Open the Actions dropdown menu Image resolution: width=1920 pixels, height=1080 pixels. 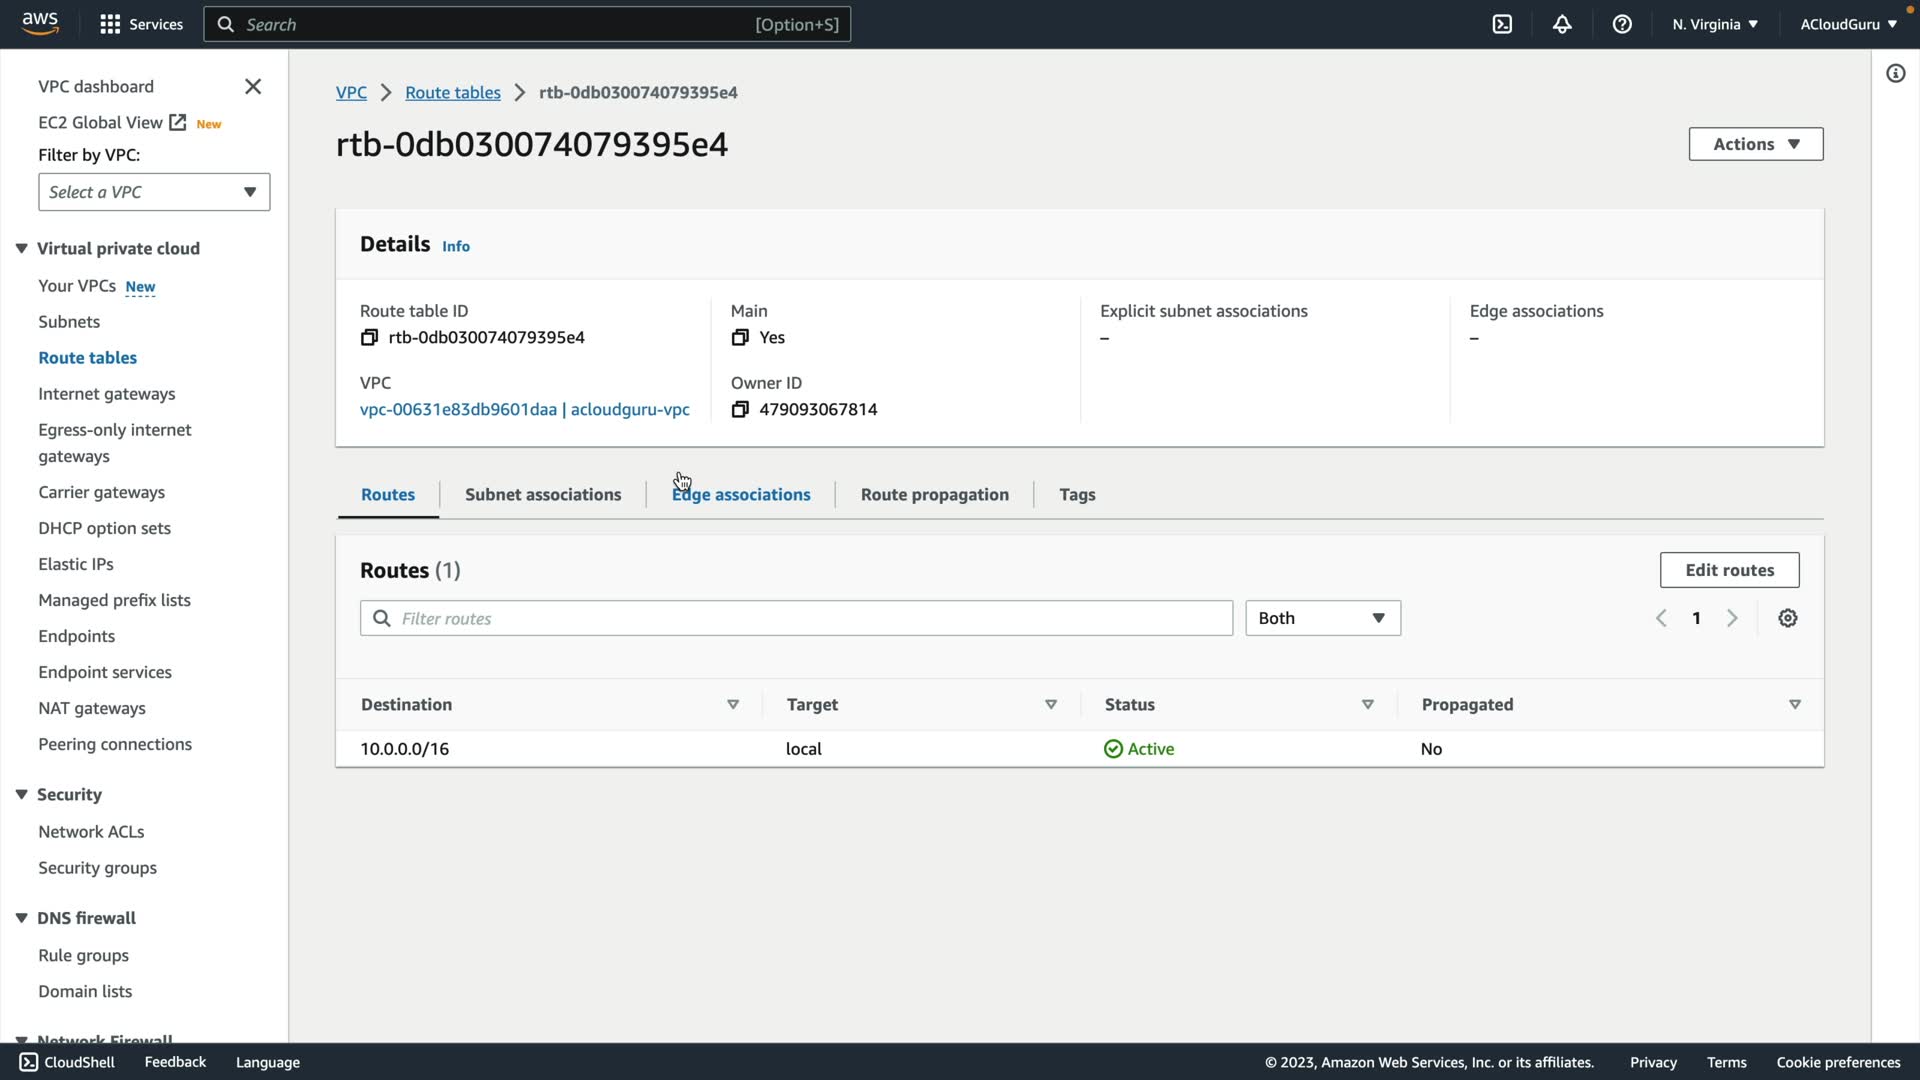tap(1755, 144)
